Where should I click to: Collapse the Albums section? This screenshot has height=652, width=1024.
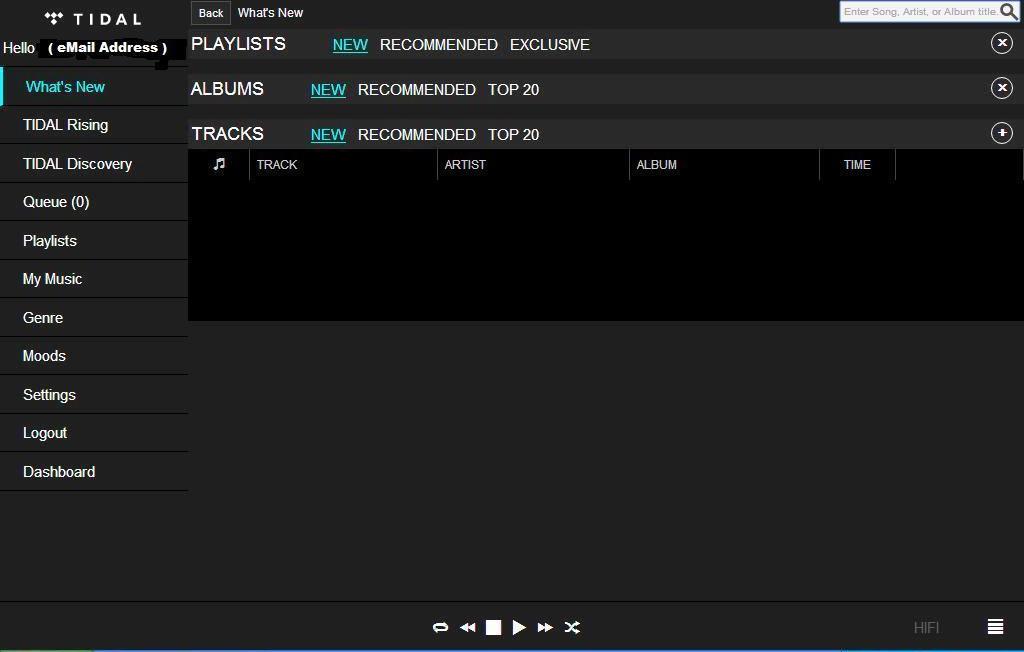click(1002, 88)
